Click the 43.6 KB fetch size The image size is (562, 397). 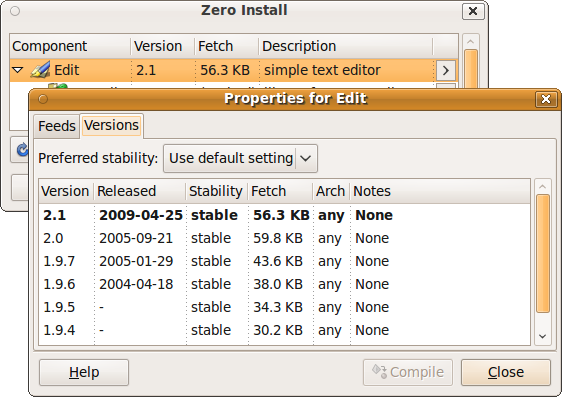click(x=278, y=261)
